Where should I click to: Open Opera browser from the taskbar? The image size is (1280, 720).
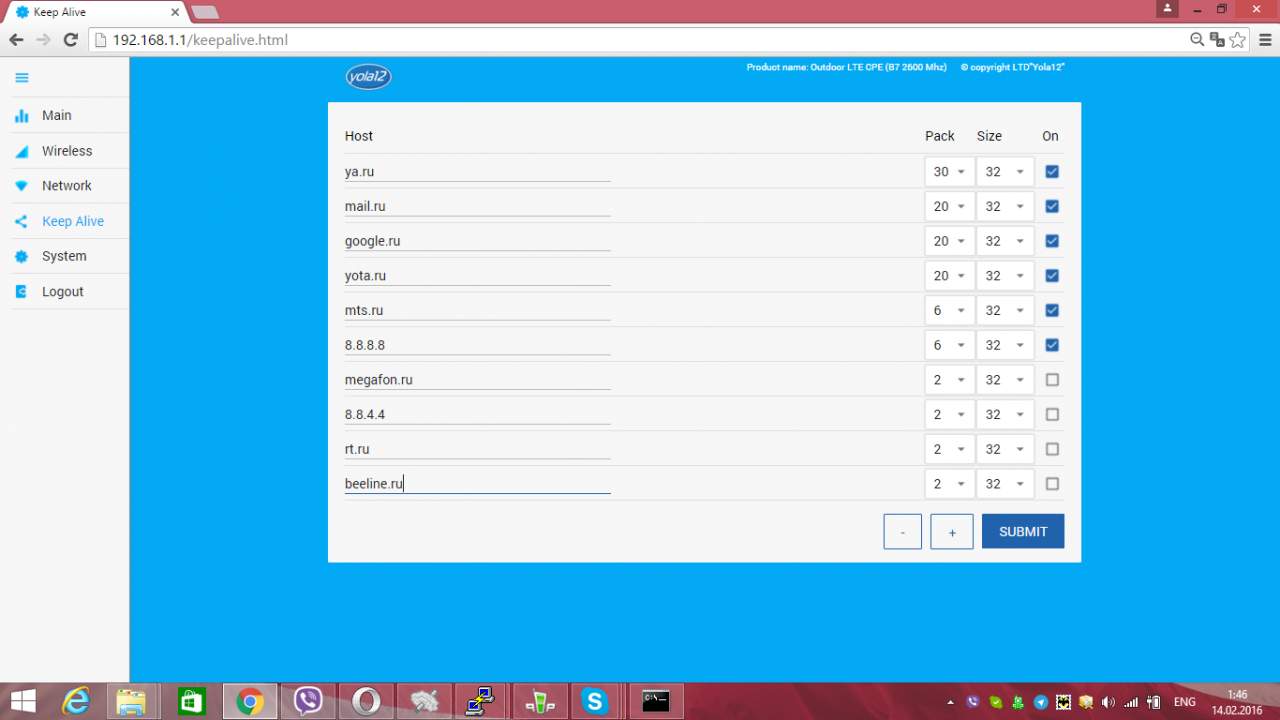366,701
